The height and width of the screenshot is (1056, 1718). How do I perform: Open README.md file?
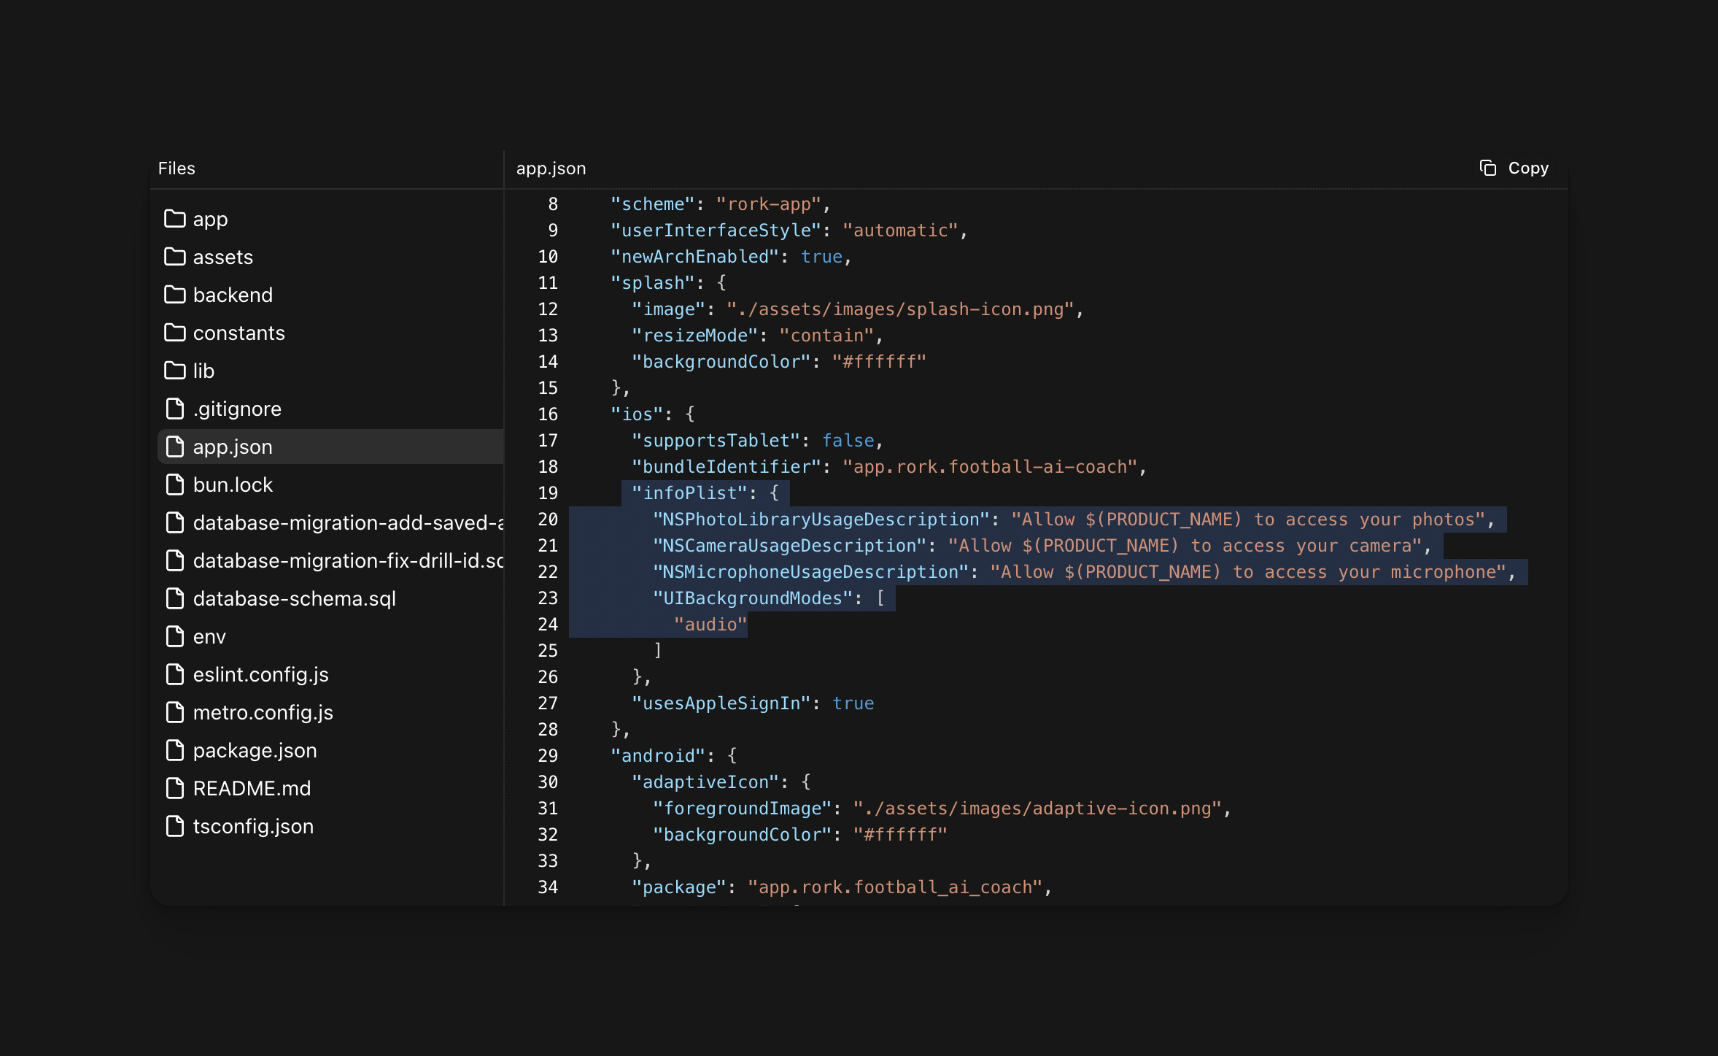click(330, 788)
